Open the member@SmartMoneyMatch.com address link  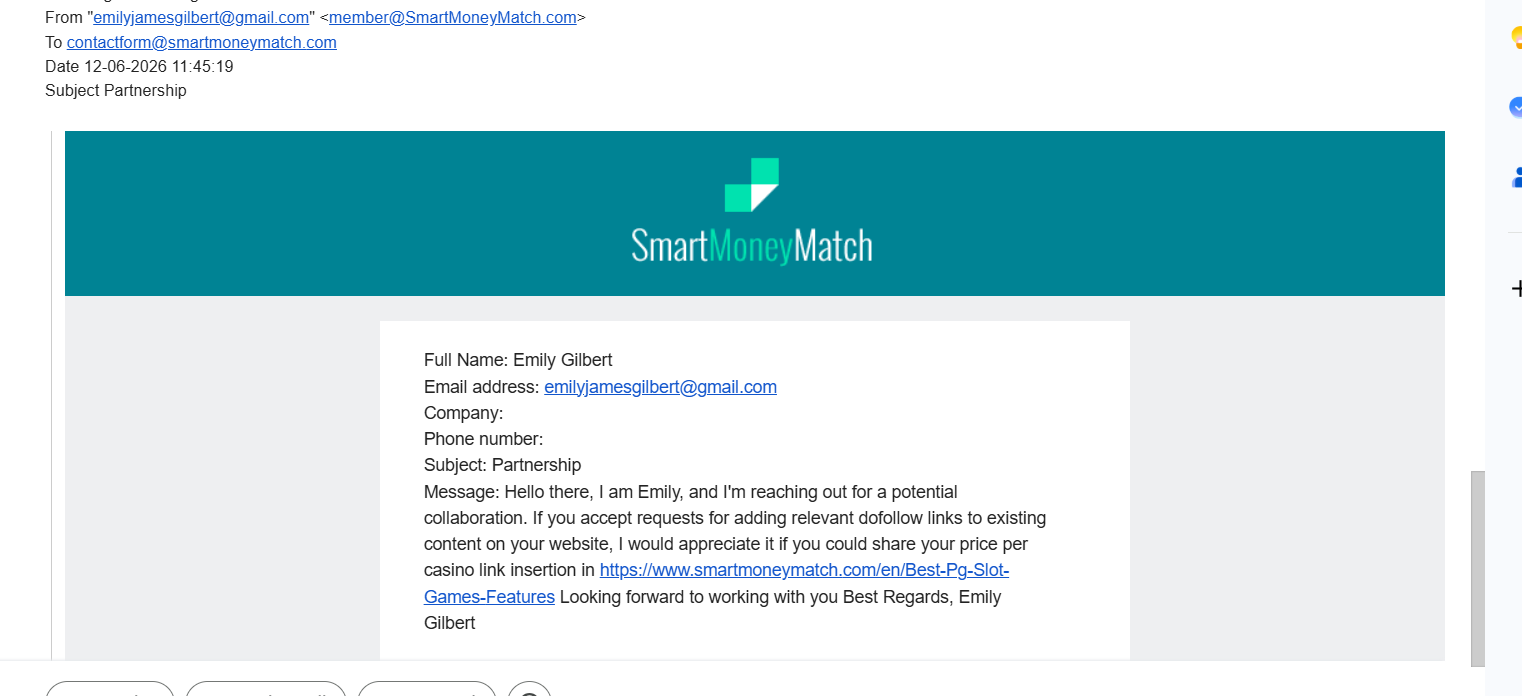coord(453,17)
